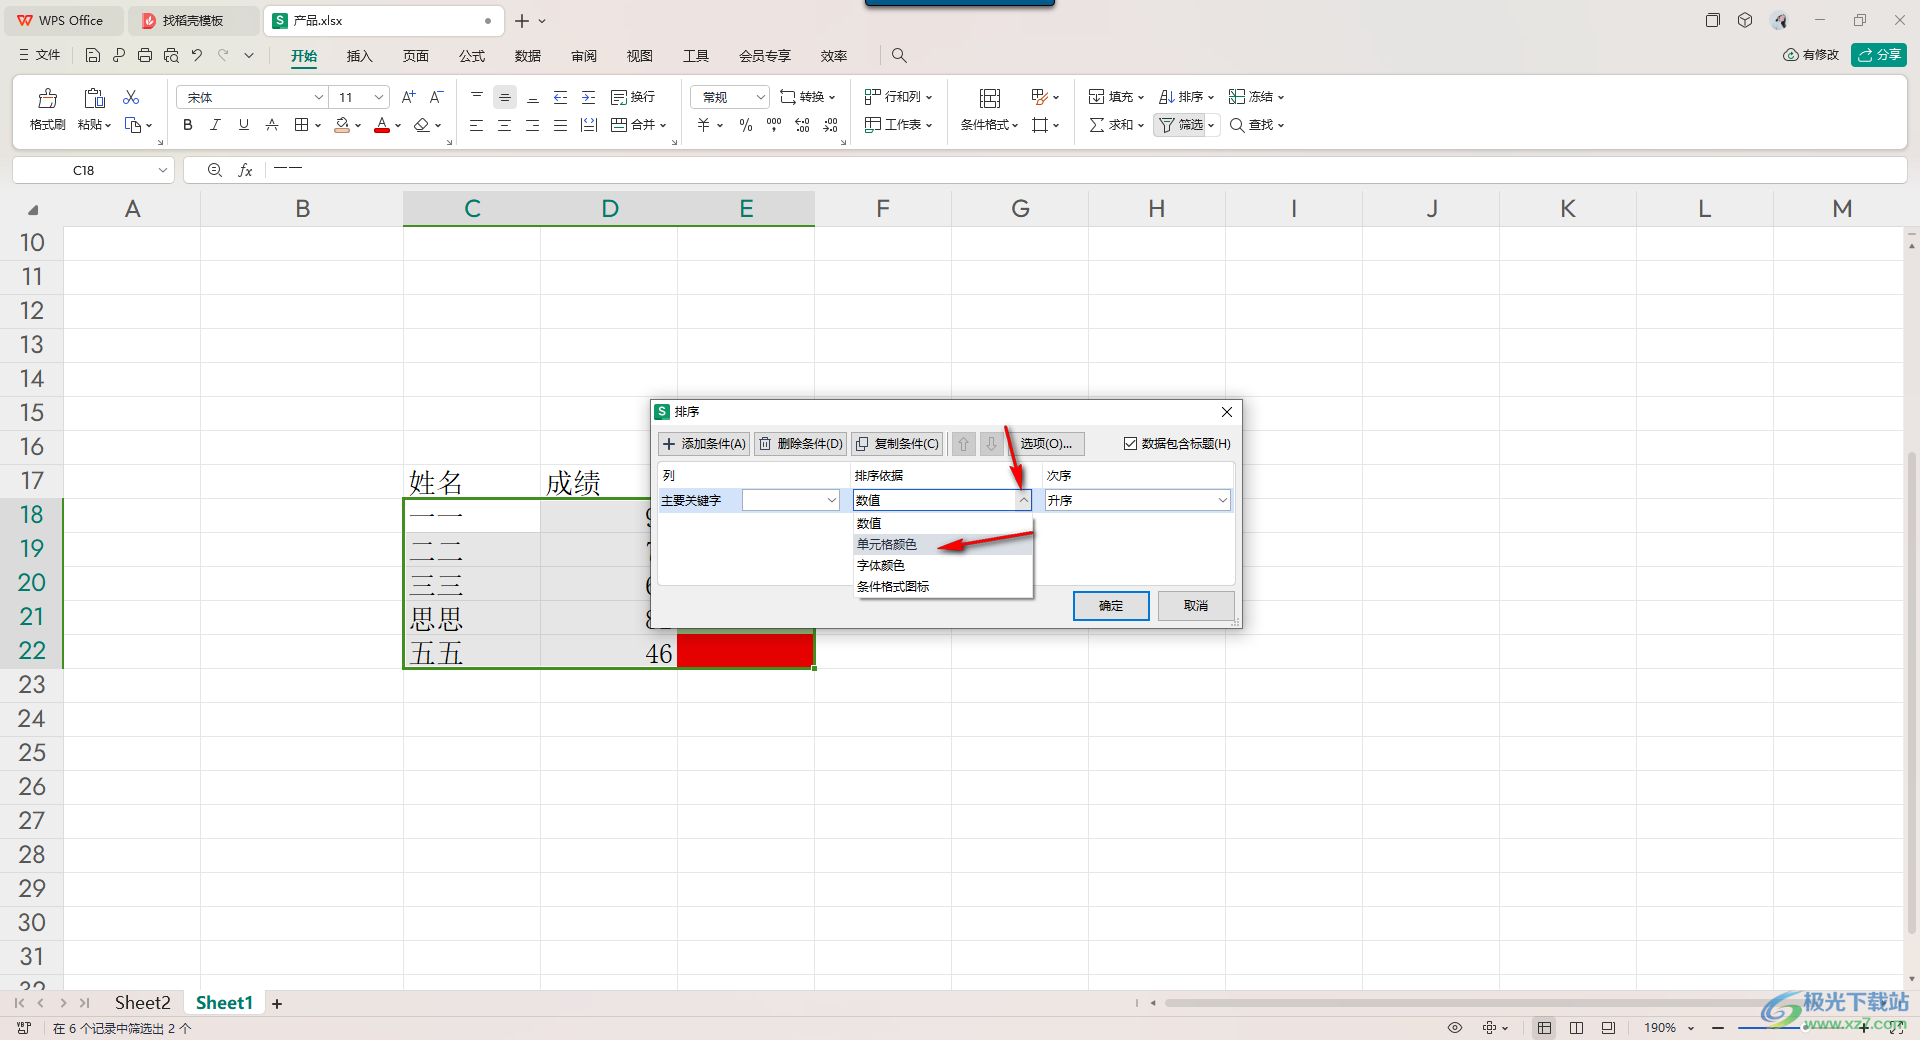Click the Print icon in quick toolbar
This screenshot has width=1920, height=1040.
click(145, 55)
